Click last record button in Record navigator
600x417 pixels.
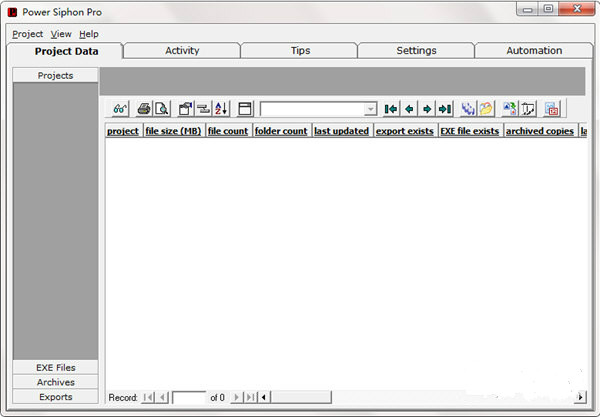pyautogui.click(x=250, y=397)
